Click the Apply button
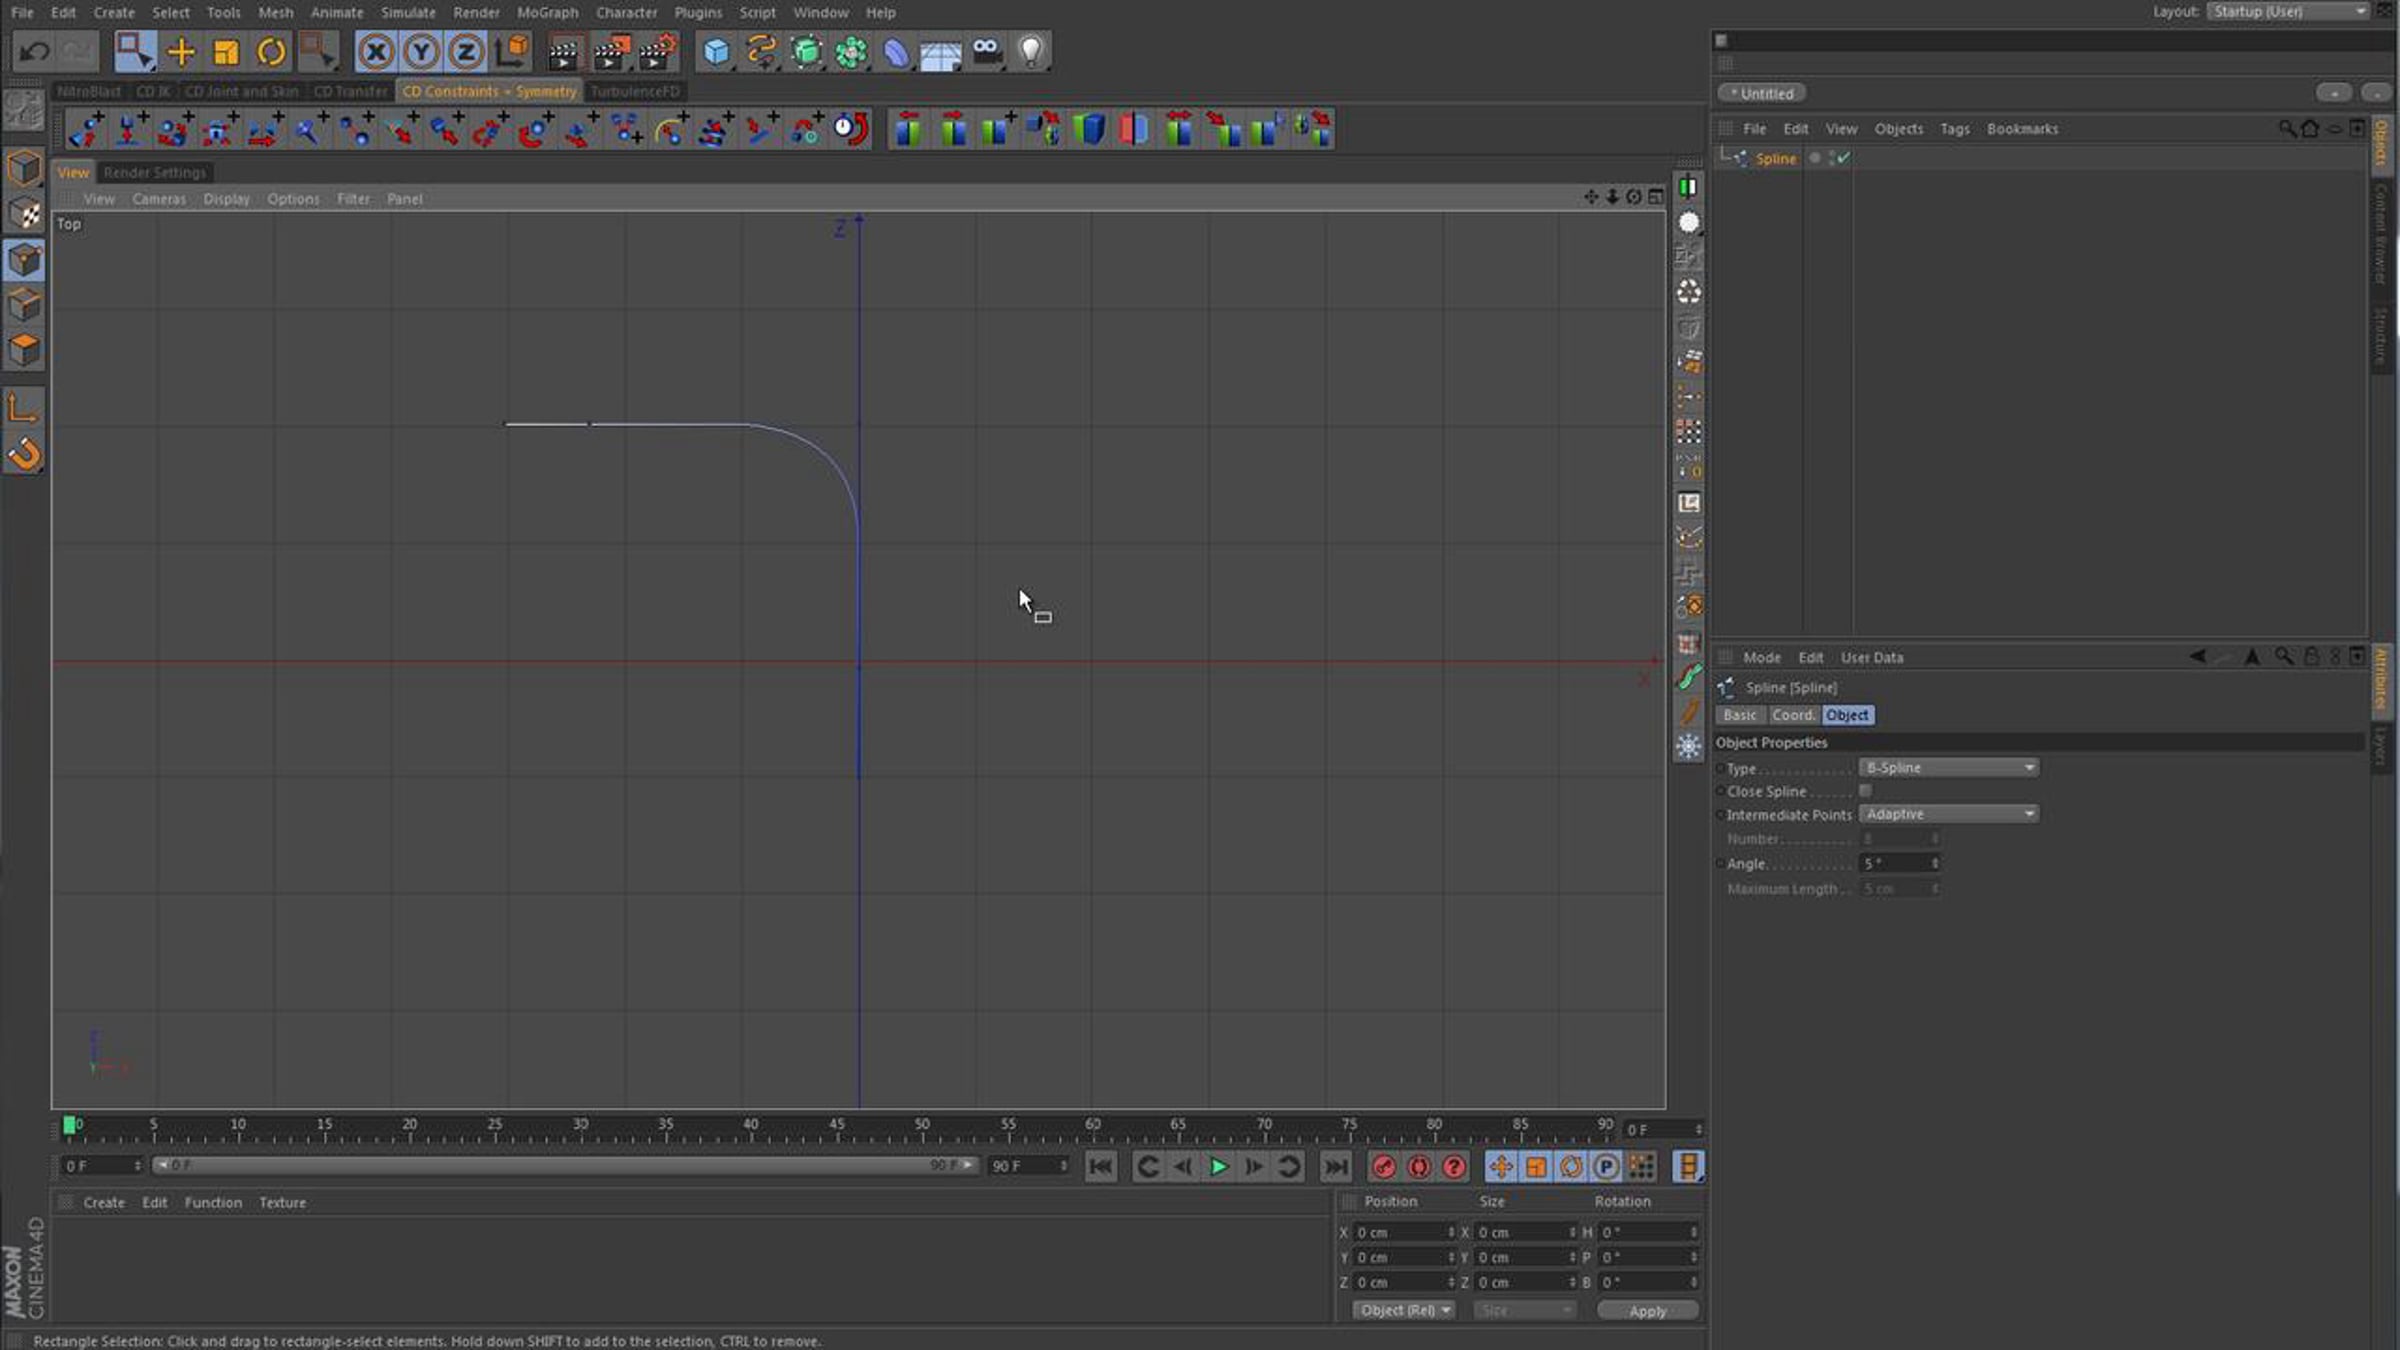 1647,1310
